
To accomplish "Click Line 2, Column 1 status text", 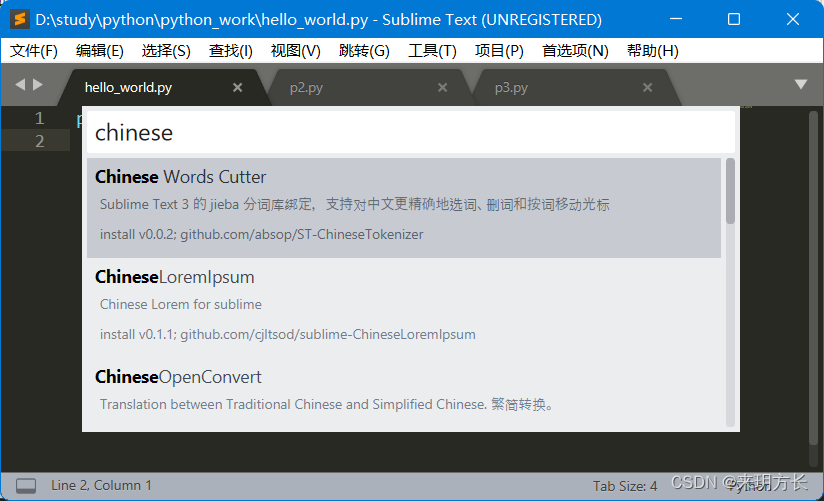I will pos(101,485).
